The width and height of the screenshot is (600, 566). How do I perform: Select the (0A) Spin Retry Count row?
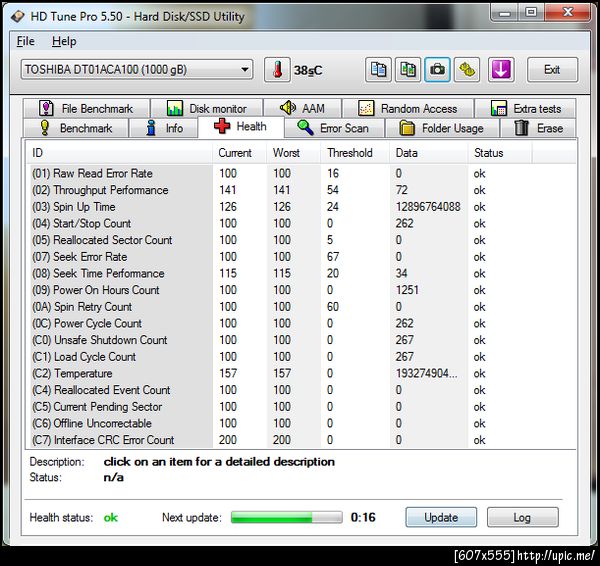tap(300, 307)
